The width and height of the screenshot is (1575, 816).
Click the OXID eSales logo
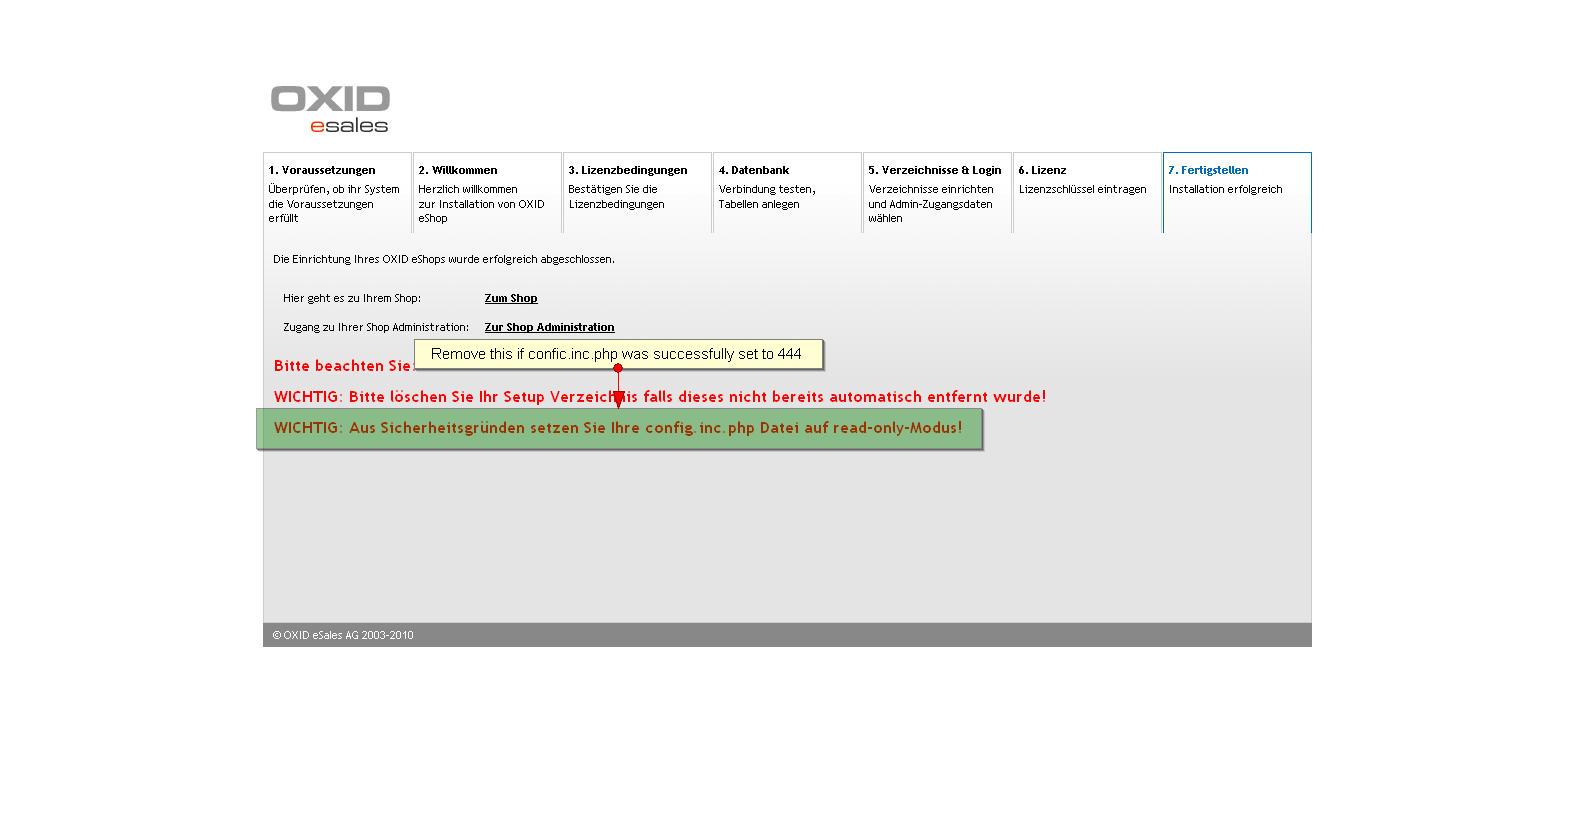330,109
